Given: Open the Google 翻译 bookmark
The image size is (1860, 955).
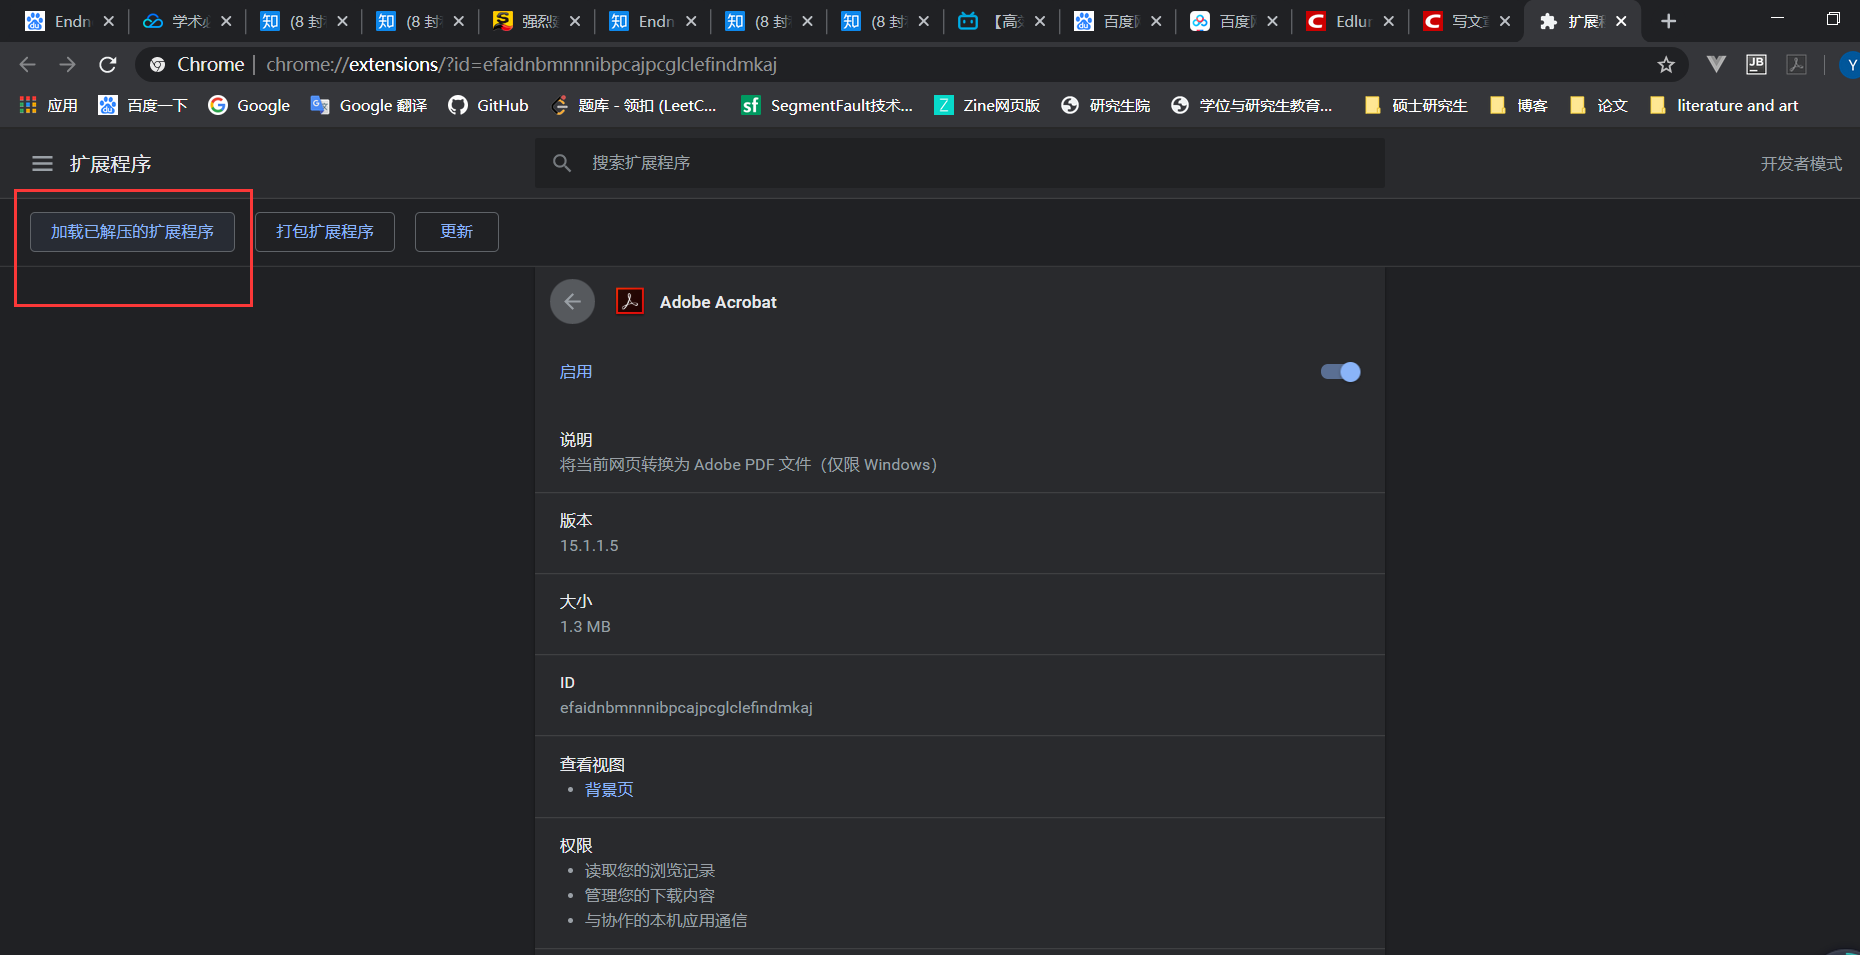Looking at the screenshot, I should (369, 105).
